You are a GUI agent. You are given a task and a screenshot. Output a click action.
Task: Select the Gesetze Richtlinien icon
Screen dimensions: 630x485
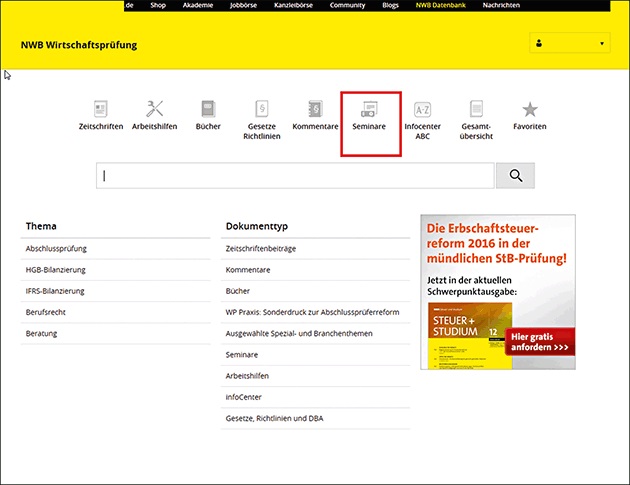click(x=263, y=109)
